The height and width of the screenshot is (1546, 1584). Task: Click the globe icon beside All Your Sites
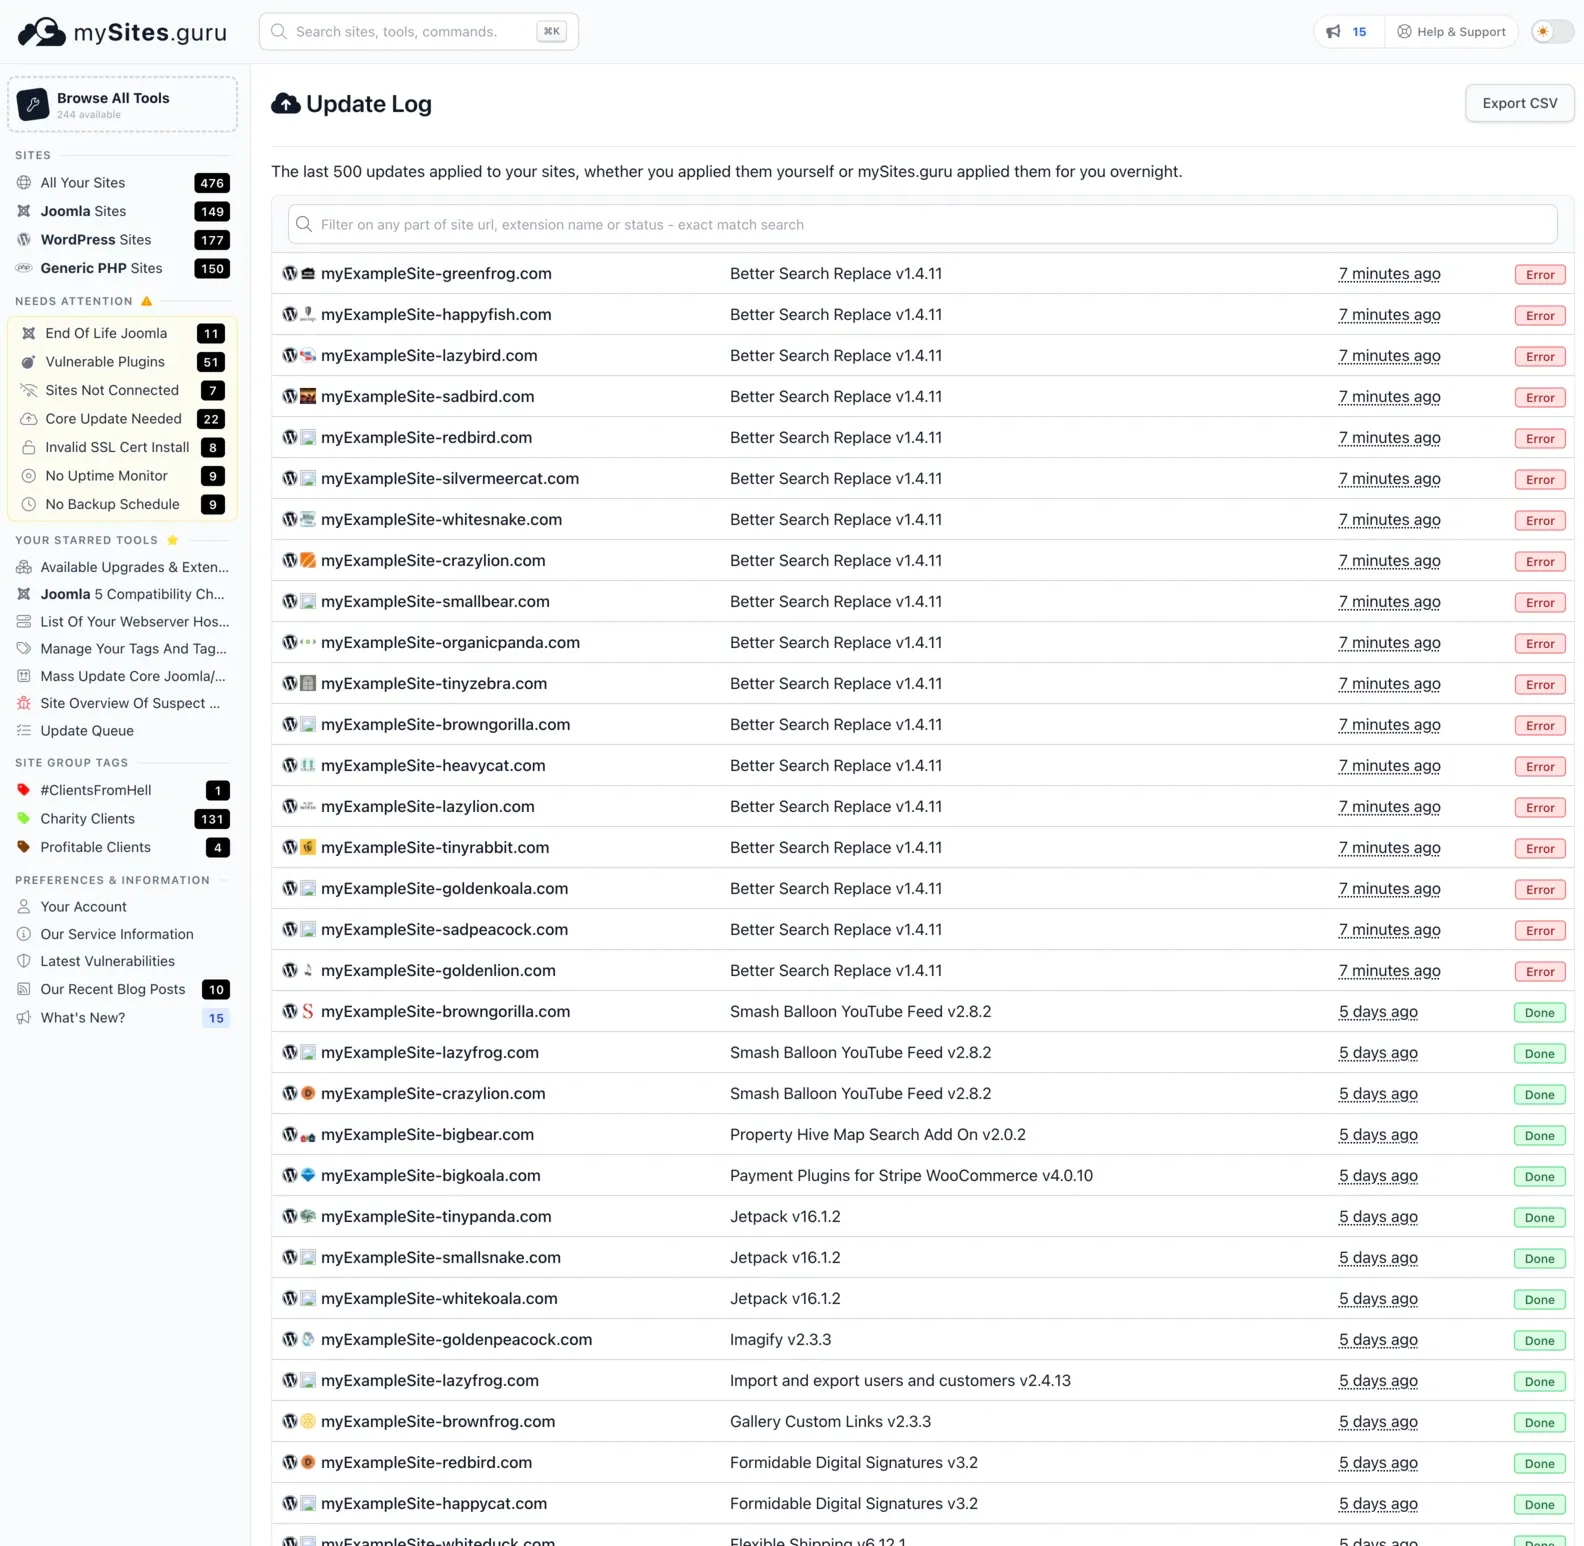24,183
